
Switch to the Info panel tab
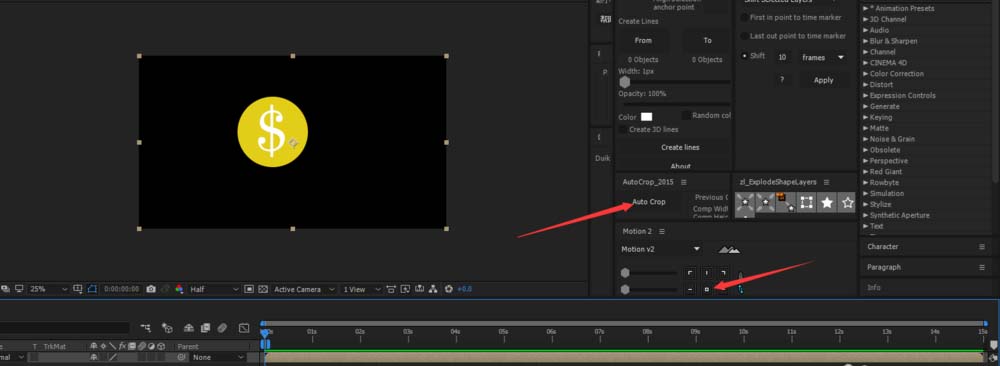(874, 288)
